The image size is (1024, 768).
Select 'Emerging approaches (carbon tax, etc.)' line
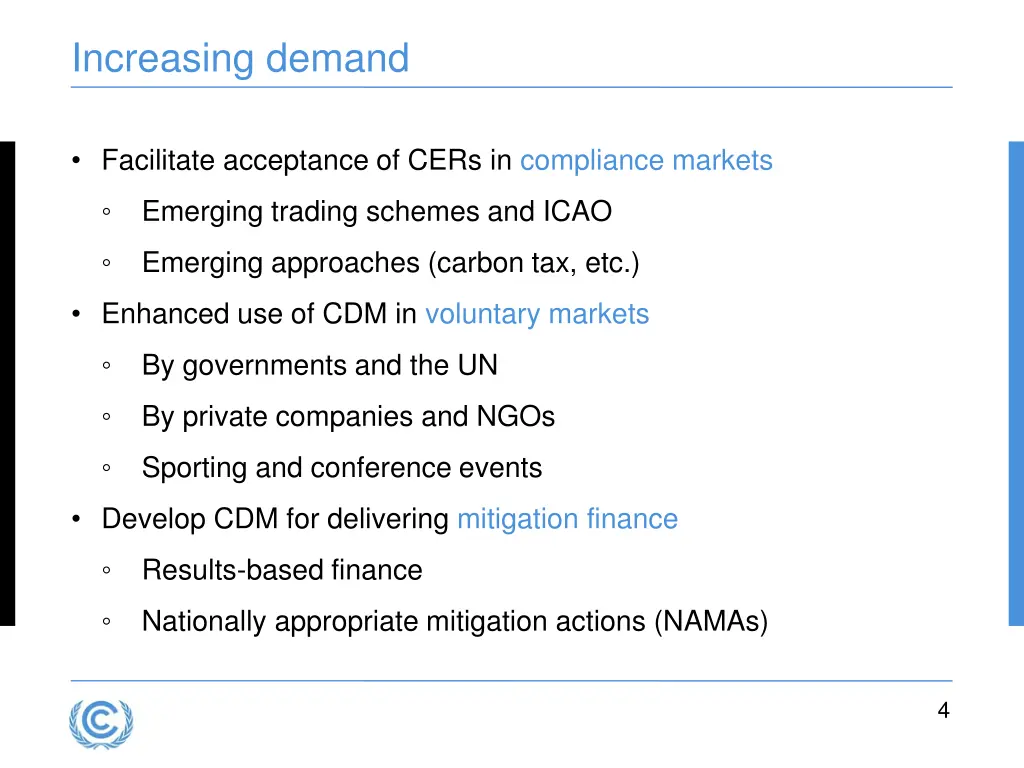pyautogui.click(x=391, y=263)
